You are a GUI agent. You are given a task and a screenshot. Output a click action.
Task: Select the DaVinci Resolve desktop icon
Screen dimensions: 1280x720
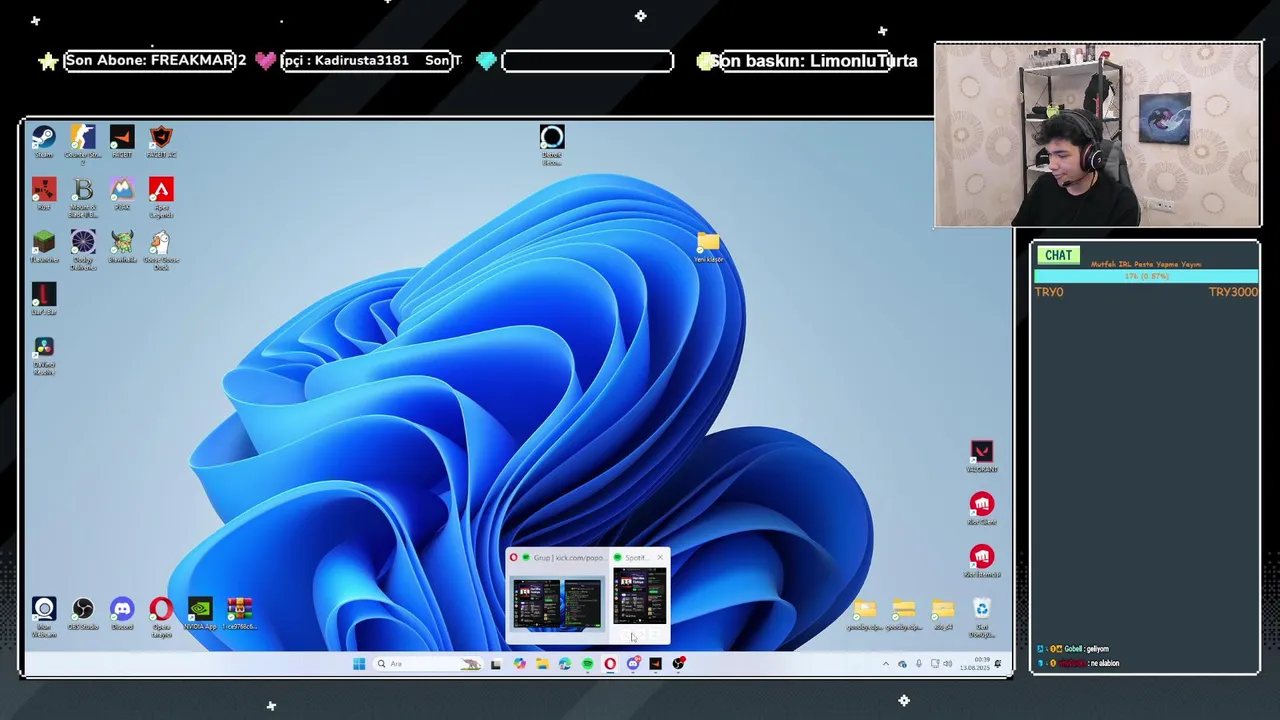point(44,355)
